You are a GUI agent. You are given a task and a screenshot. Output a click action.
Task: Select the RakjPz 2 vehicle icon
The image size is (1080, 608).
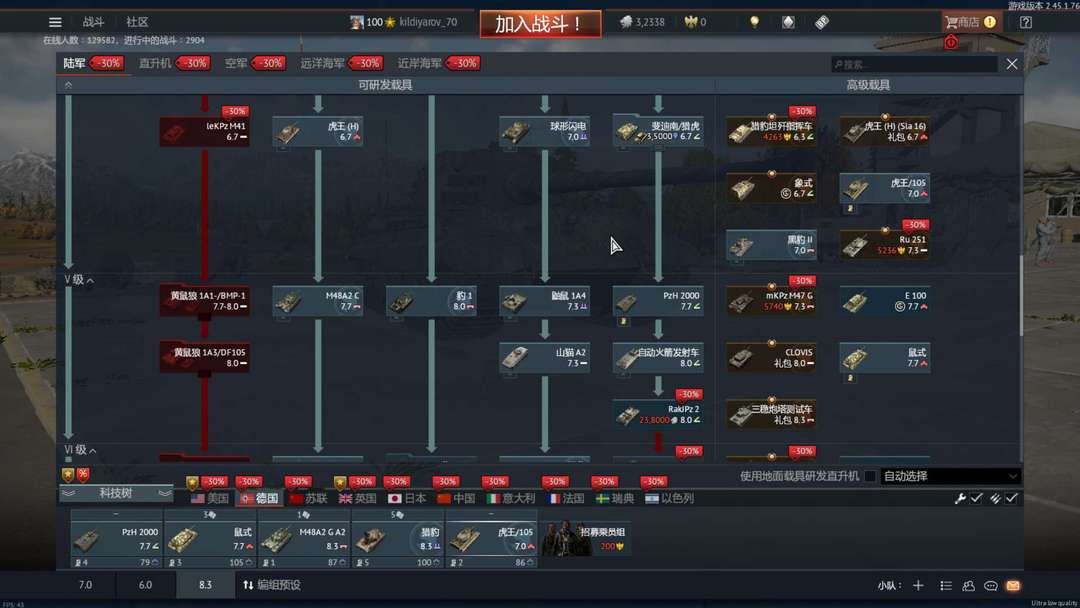pyautogui.click(x=658, y=415)
